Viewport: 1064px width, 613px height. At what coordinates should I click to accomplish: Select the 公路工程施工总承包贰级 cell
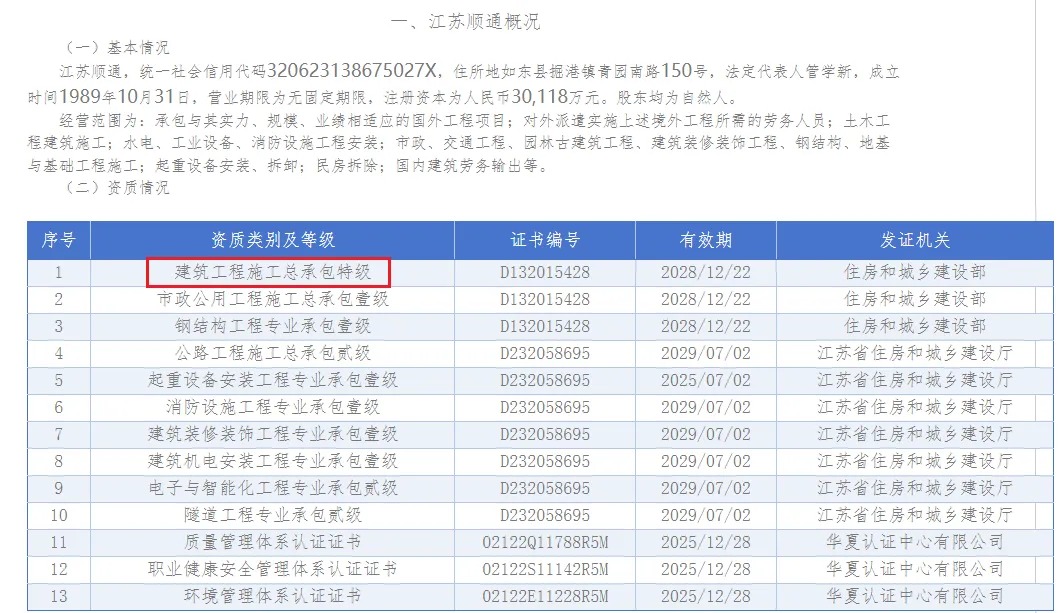coord(272,353)
